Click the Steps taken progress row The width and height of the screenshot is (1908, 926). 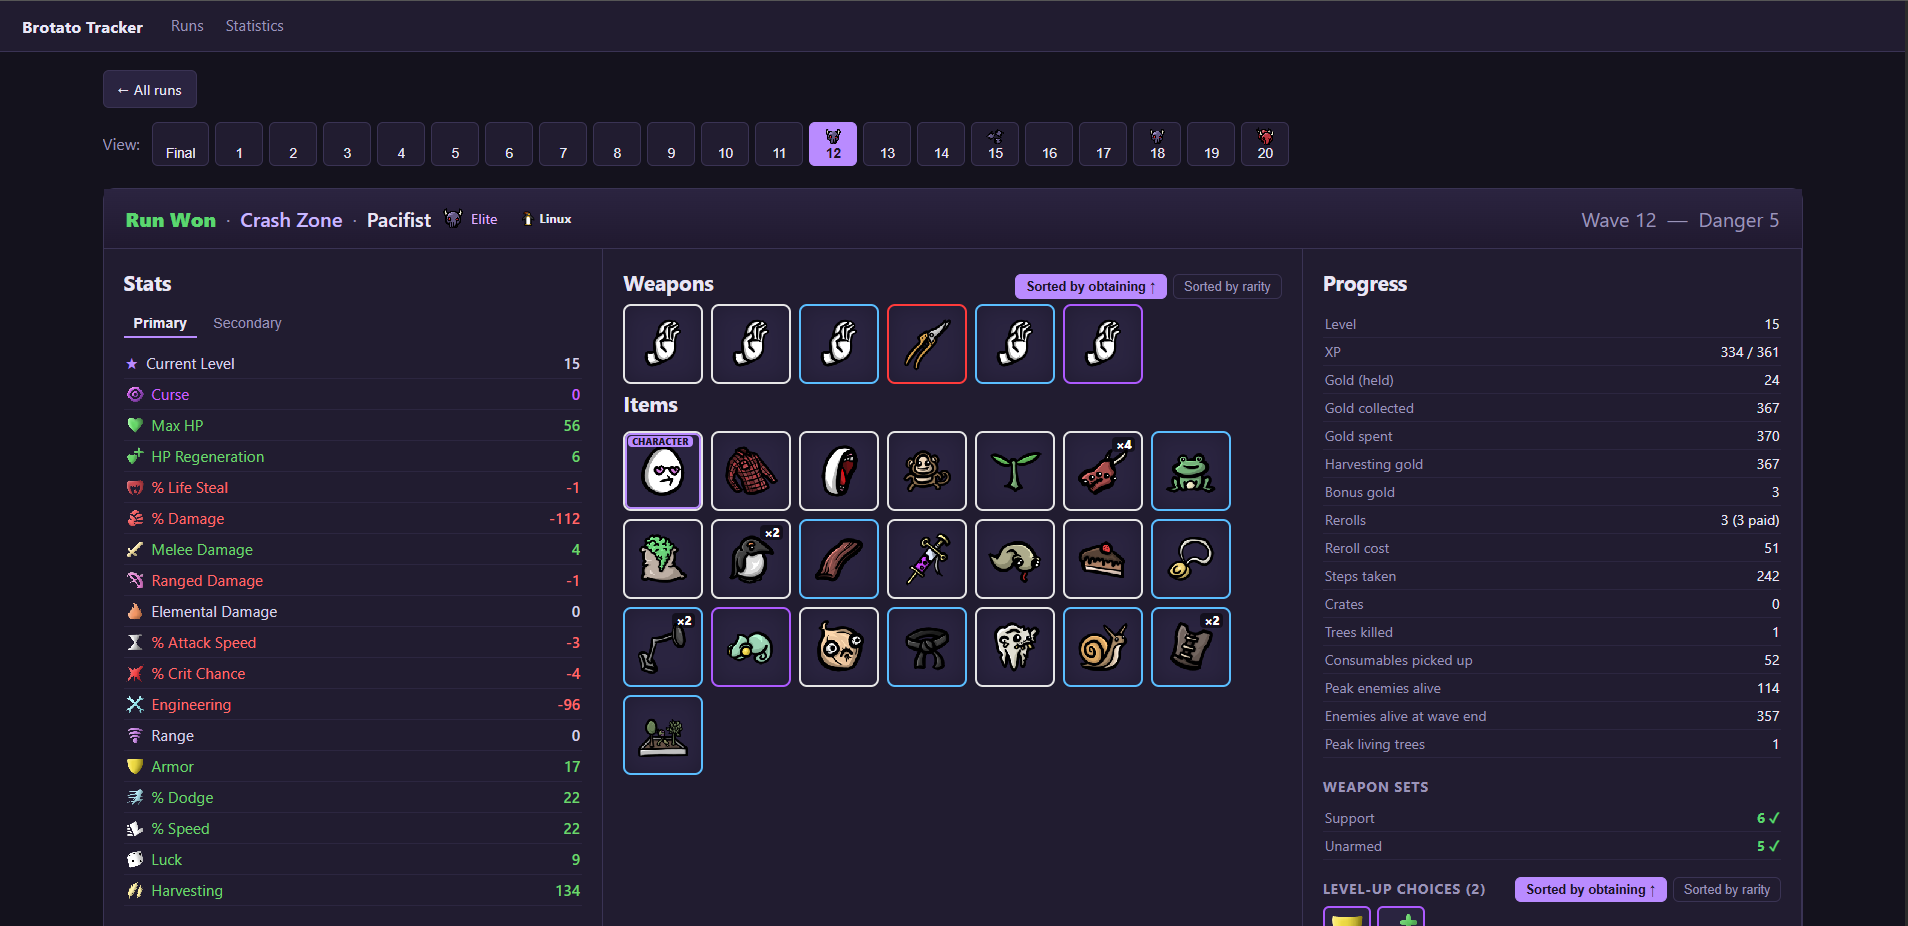pyautogui.click(x=1552, y=576)
